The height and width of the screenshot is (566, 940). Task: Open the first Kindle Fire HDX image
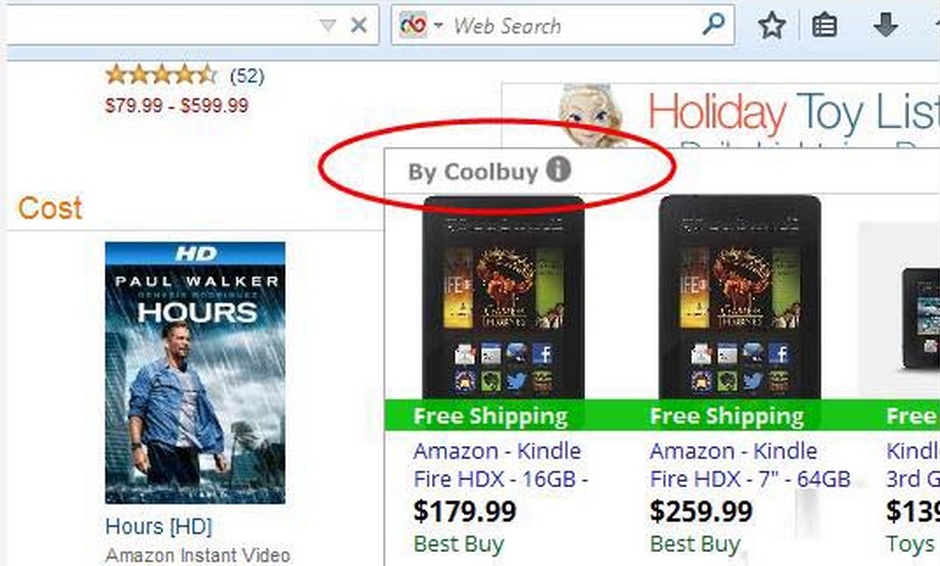point(503,298)
